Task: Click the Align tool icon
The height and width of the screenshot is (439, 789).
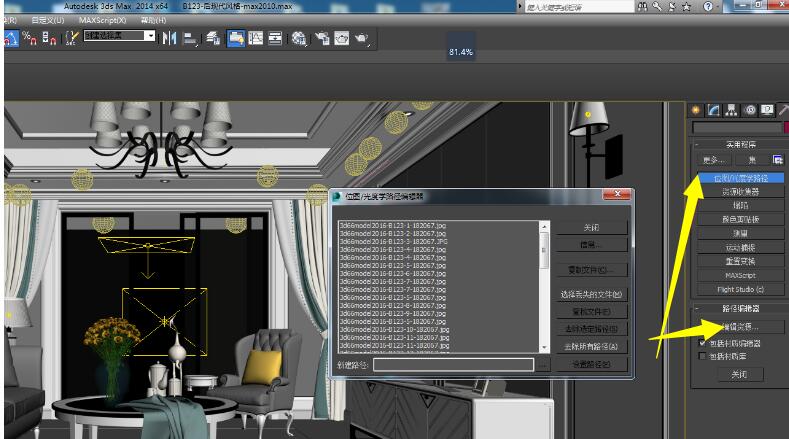Action: 190,38
